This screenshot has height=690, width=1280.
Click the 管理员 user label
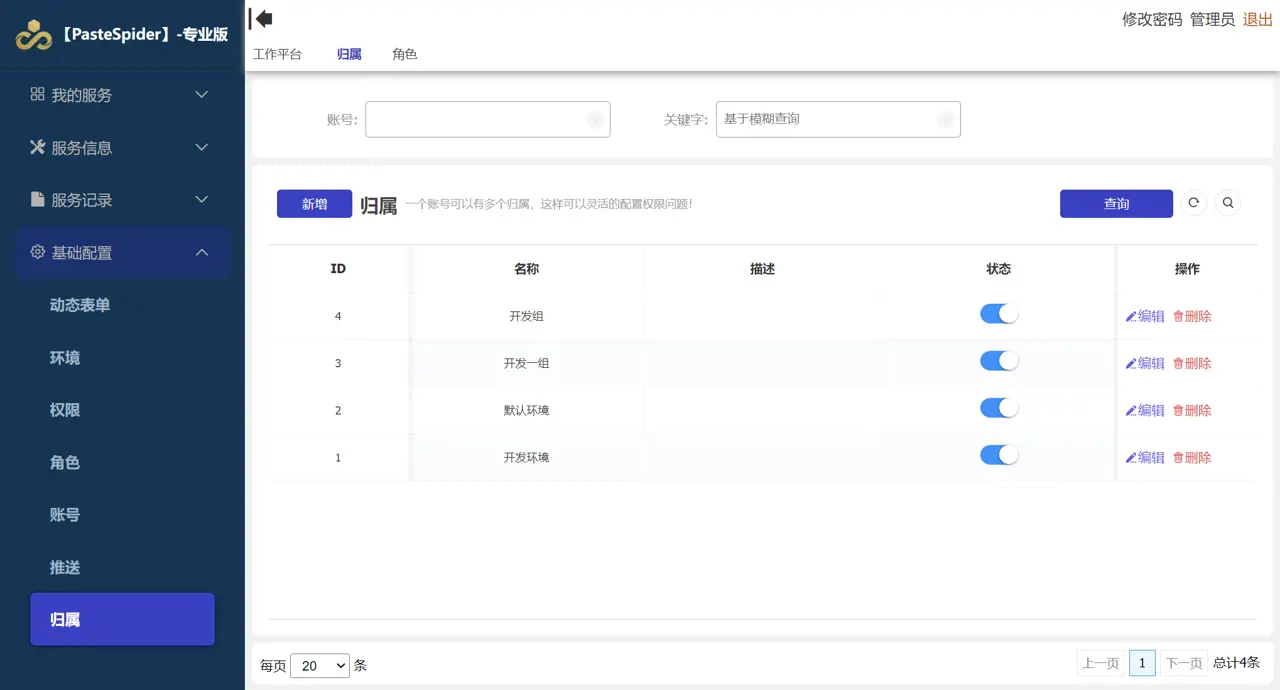tap(1212, 19)
